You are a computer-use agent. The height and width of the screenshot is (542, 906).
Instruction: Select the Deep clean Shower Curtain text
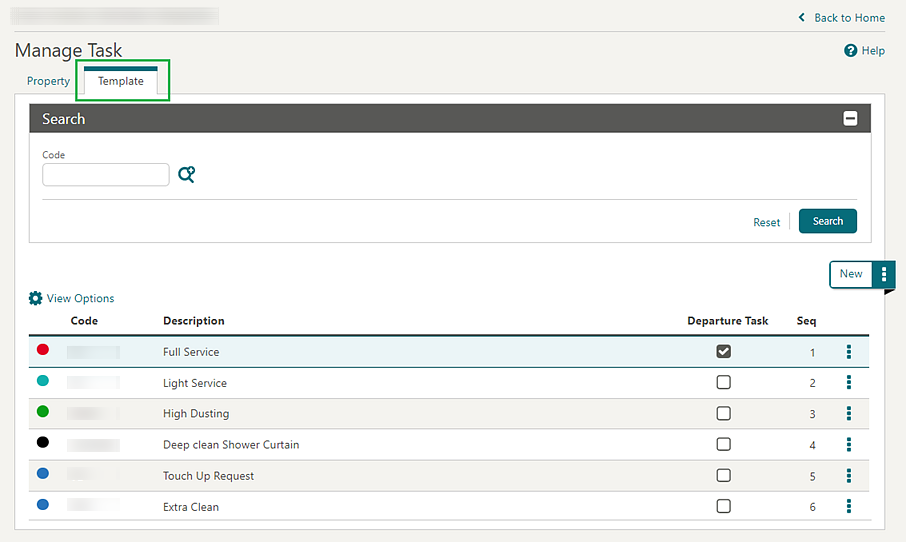[x=231, y=445]
